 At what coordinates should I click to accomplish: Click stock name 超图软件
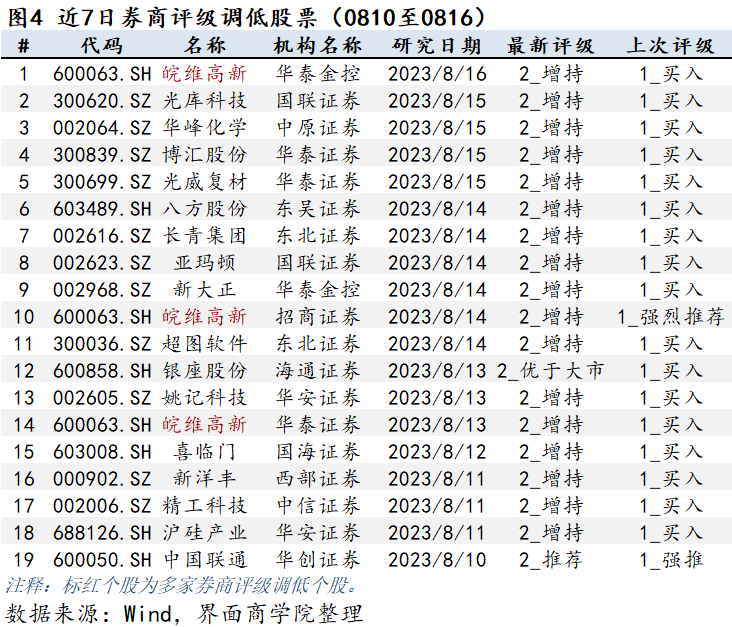pos(204,344)
